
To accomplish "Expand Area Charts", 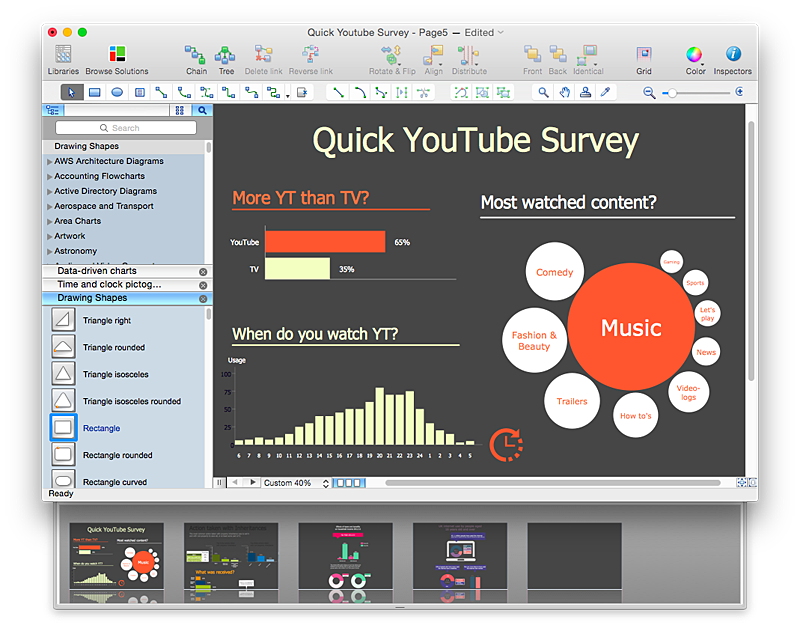I will tap(49, 221).
